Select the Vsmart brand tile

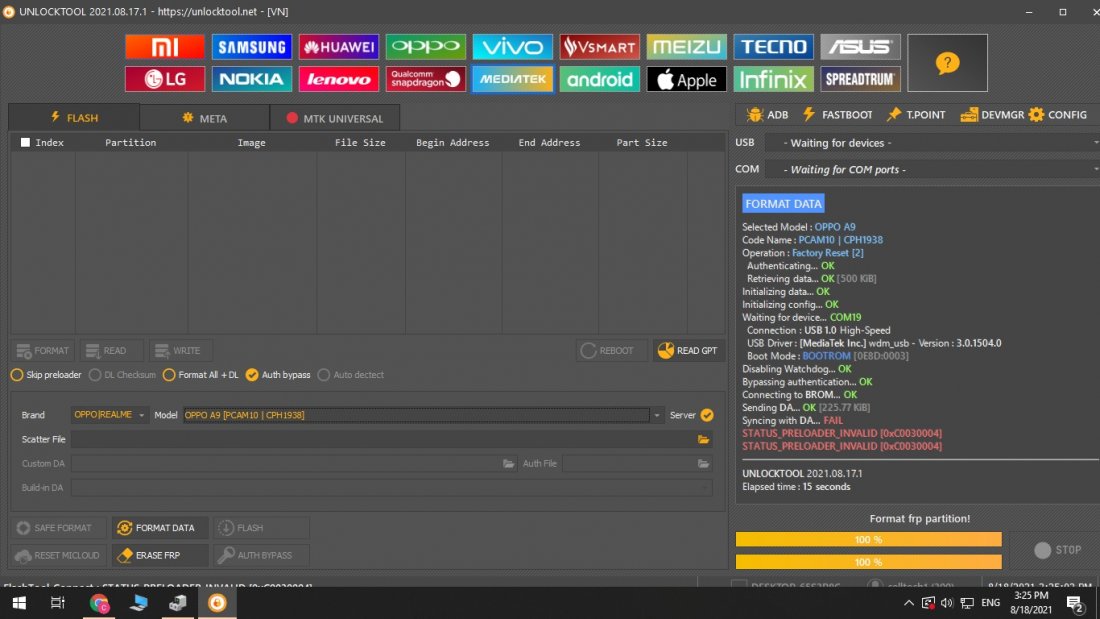click(x=600, y=47)
